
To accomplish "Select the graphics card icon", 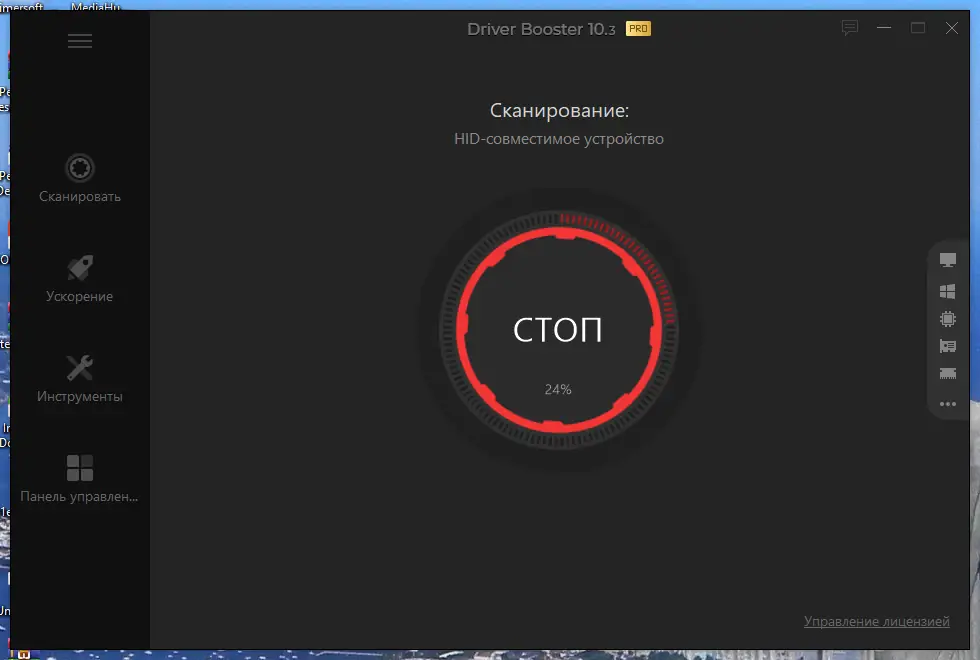I will [947, 346].
